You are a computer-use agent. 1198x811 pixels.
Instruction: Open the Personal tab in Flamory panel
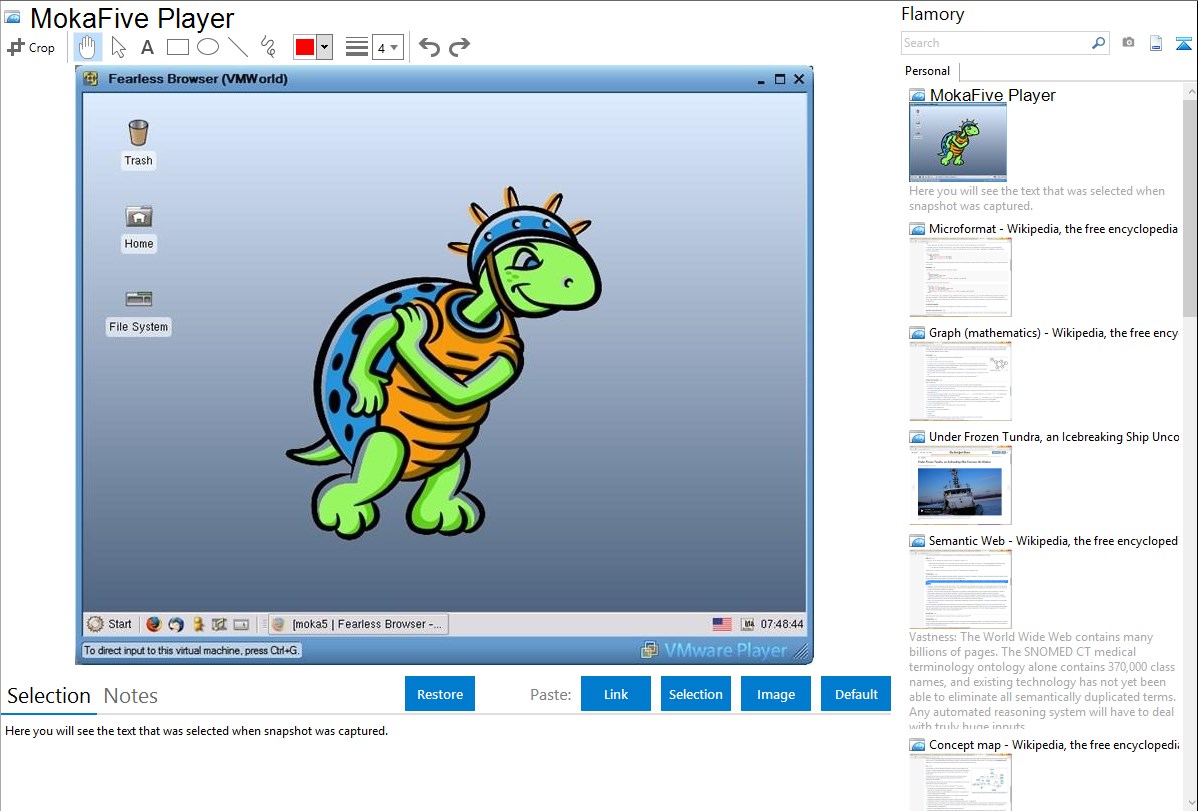(x=927, y=71)
